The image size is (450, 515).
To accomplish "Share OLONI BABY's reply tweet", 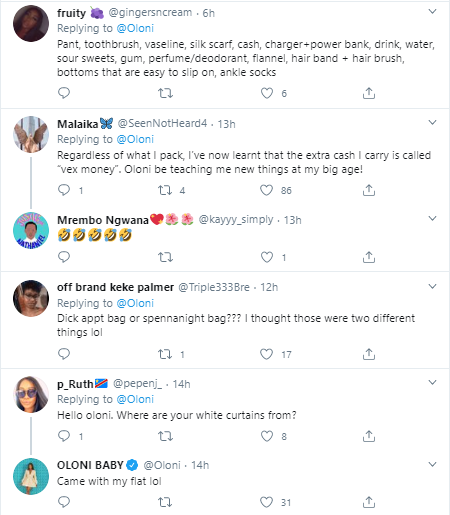I will (369, 502).
